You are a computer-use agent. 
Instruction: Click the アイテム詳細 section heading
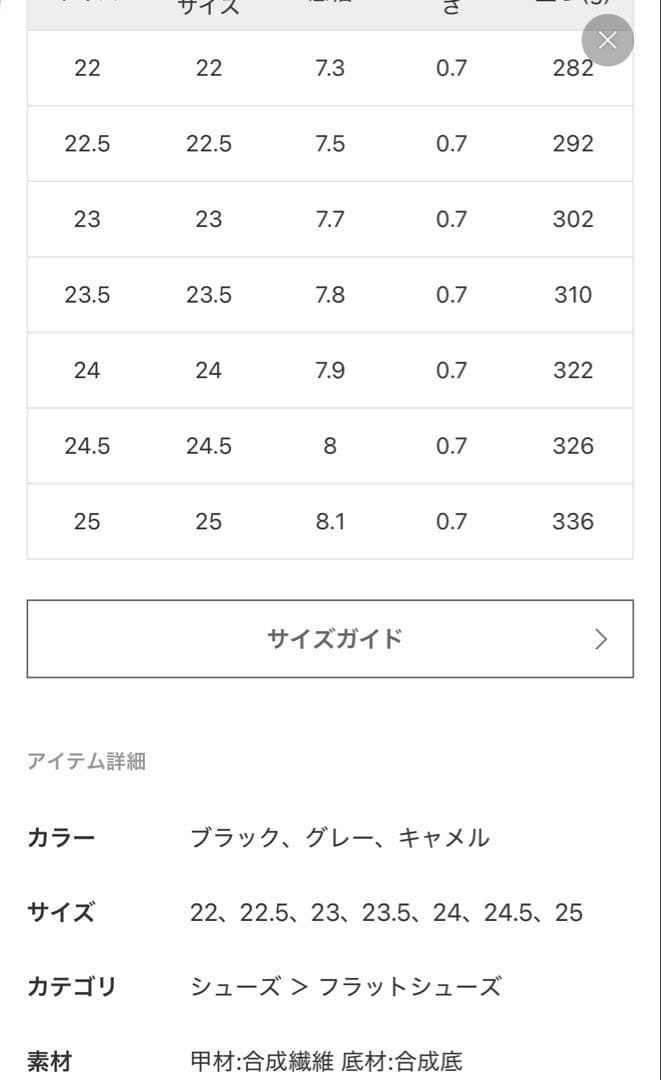[86, 762]
